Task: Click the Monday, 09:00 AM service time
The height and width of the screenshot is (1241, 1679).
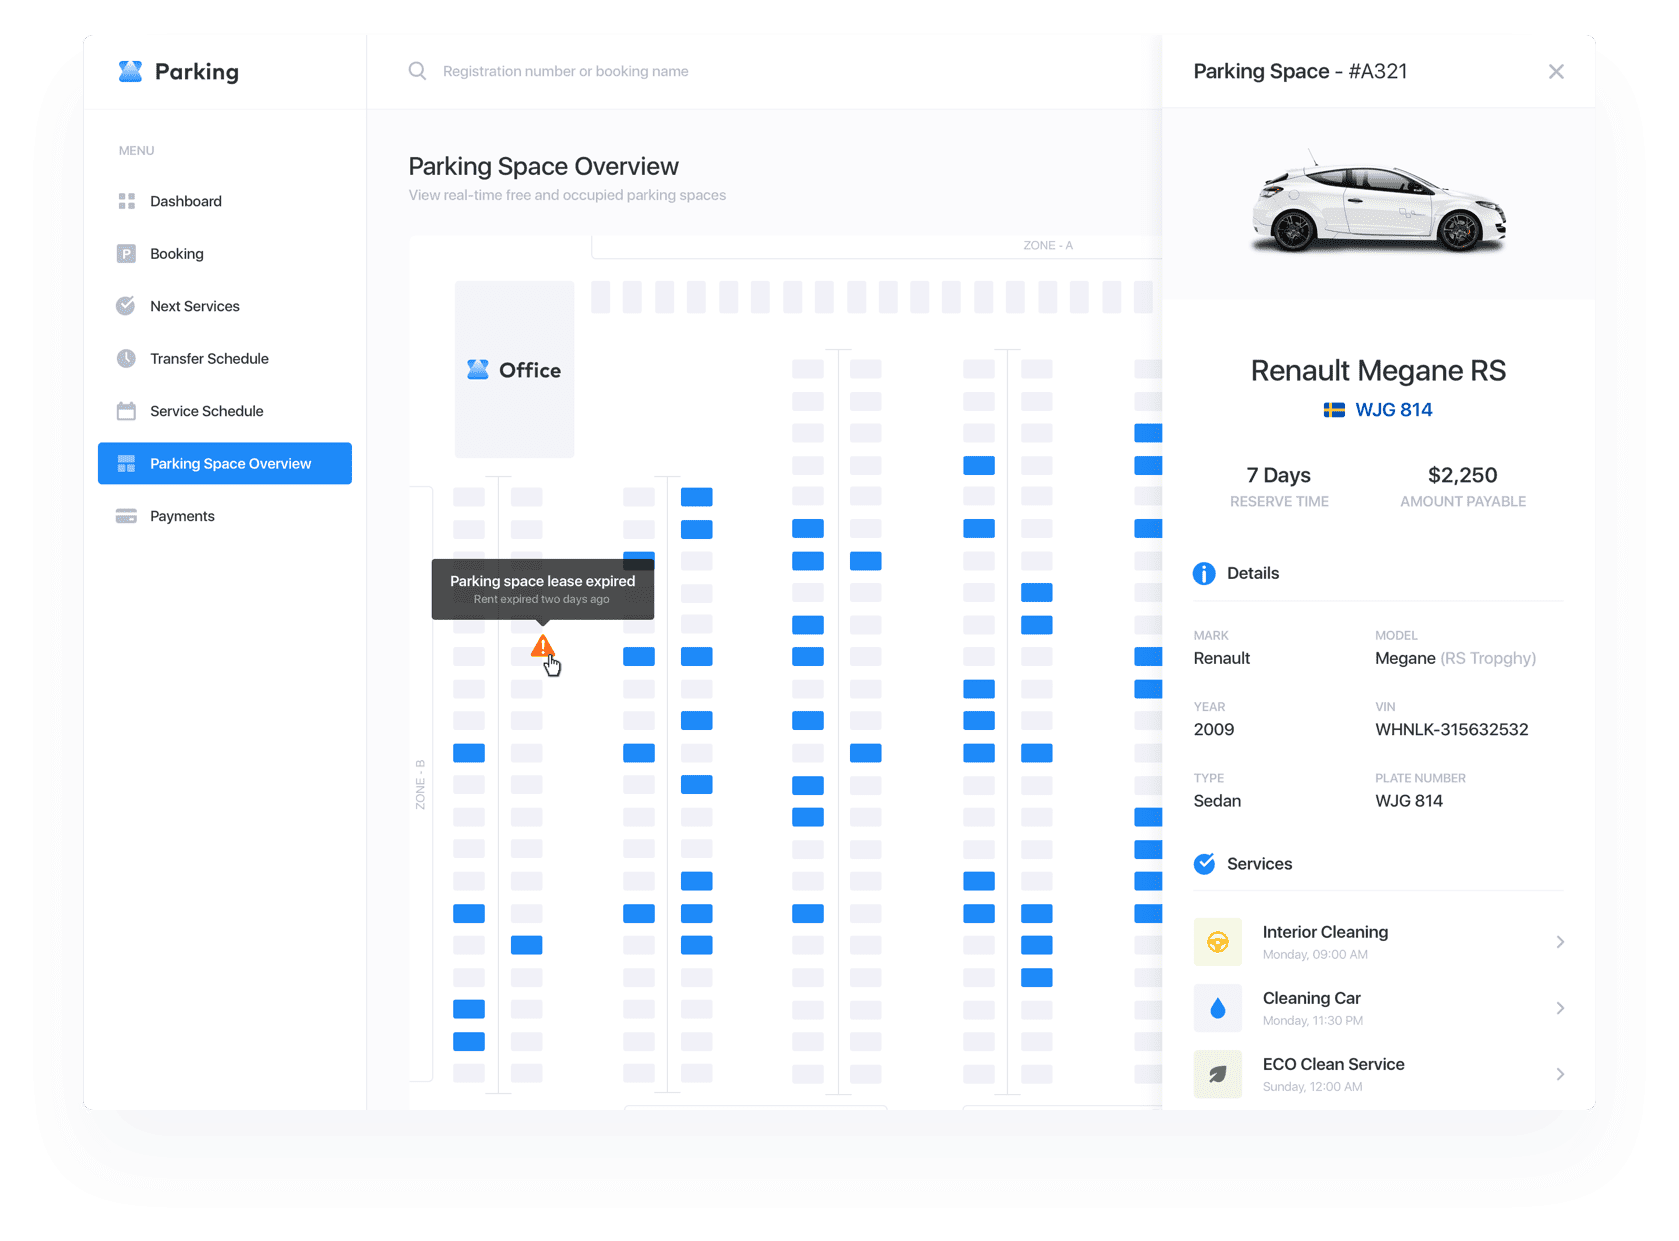Action: 1315,954
